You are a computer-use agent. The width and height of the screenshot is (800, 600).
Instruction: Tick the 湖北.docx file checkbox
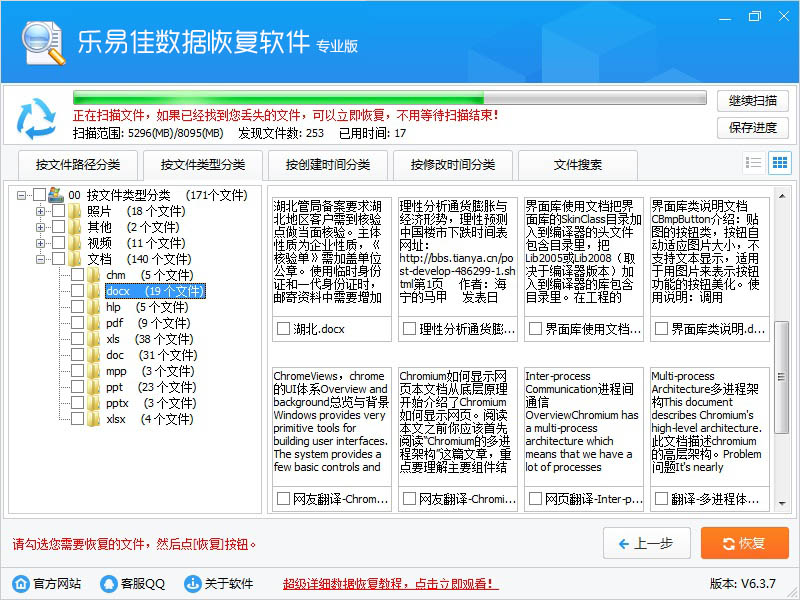tap(284, 328)
